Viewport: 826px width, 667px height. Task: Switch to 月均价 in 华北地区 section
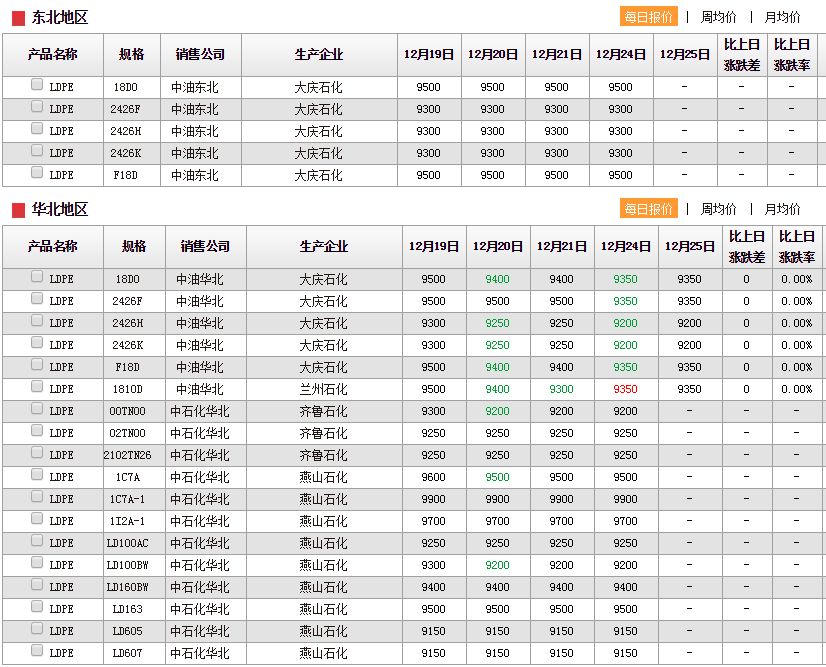(x=782, y=209)
